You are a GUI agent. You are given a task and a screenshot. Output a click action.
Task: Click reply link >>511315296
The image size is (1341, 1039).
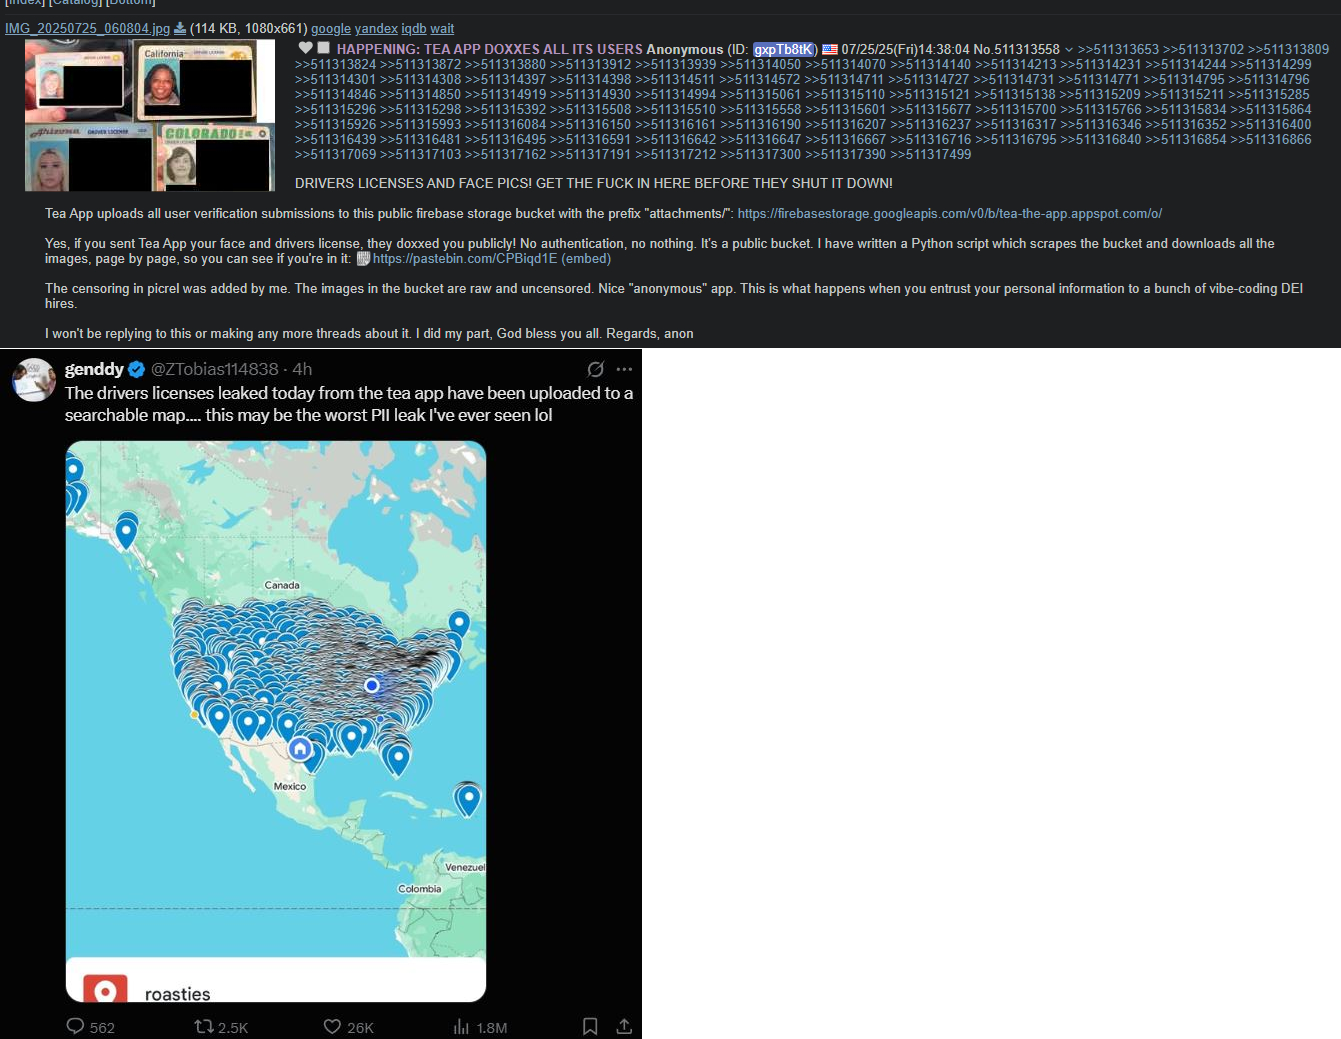point(336,109)
